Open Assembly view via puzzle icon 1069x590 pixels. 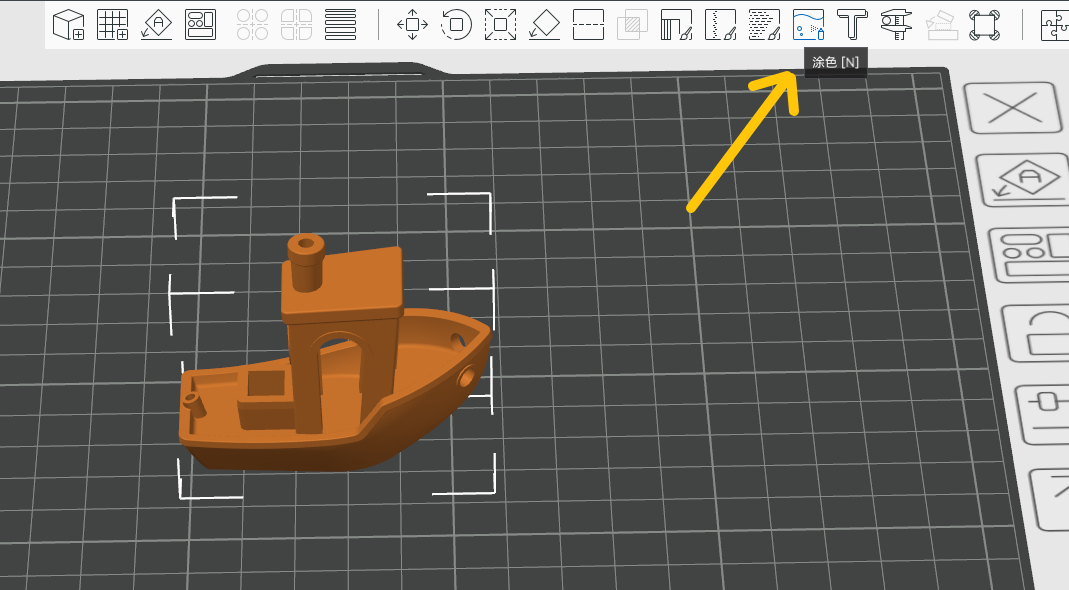pyautogui.click(x=1055, y=25)
